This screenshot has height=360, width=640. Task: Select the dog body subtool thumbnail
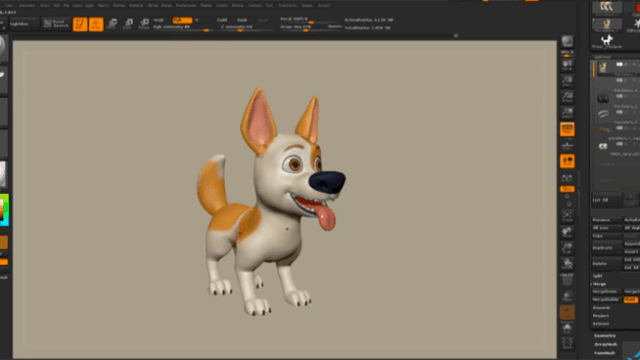(x=603, y=68)
